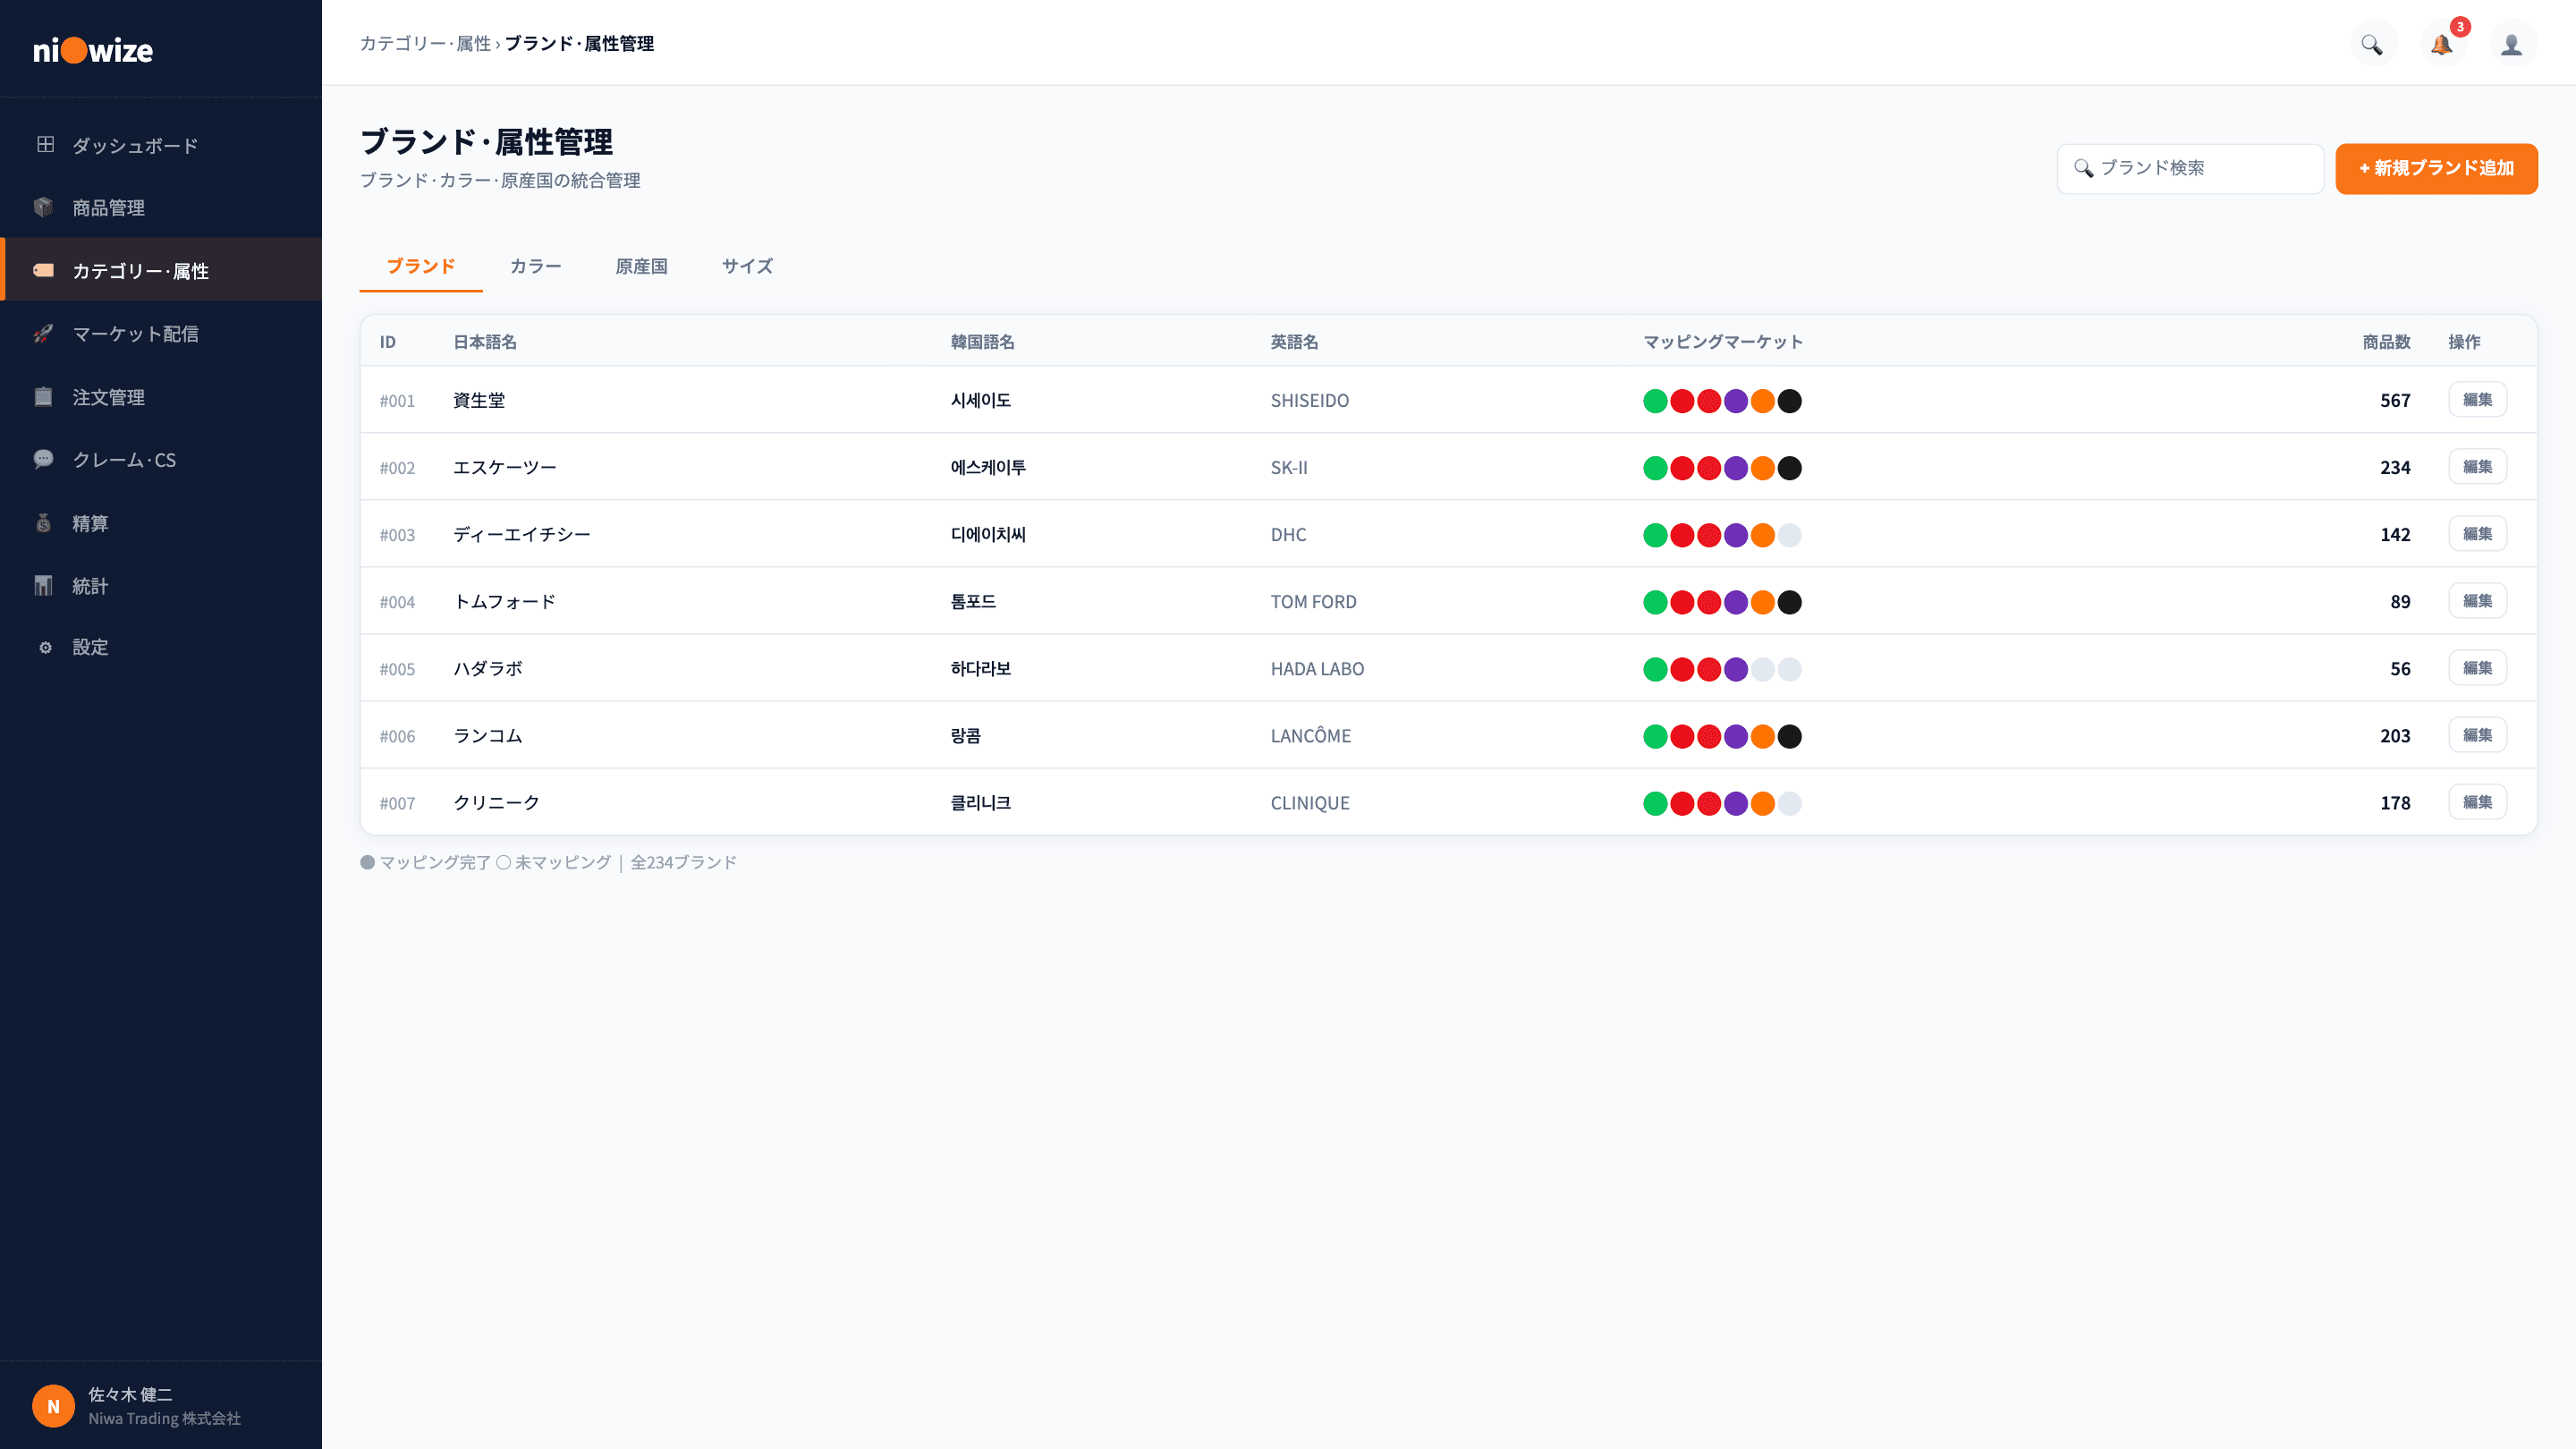Click the purple market dot for エスケーツー
This screenshot has width=2576, height=1449.
(1736, 468)
